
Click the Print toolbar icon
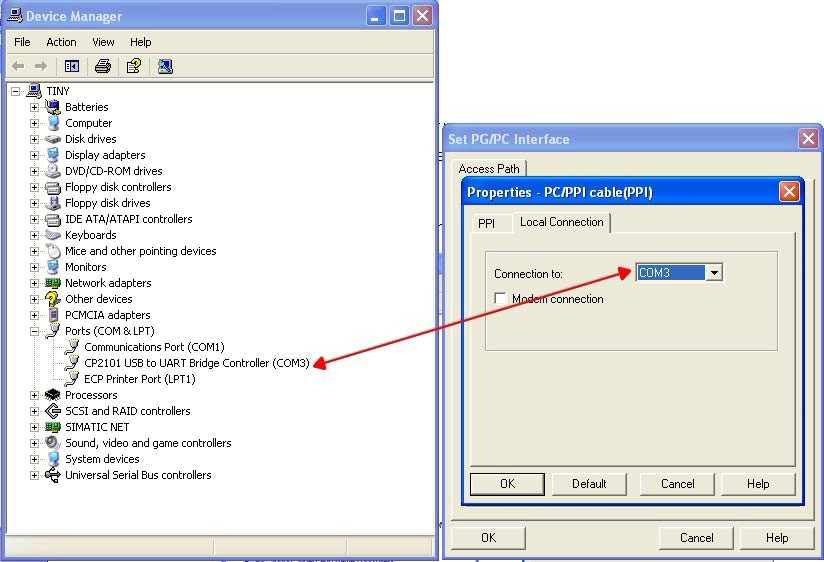(x=102, y=66)
